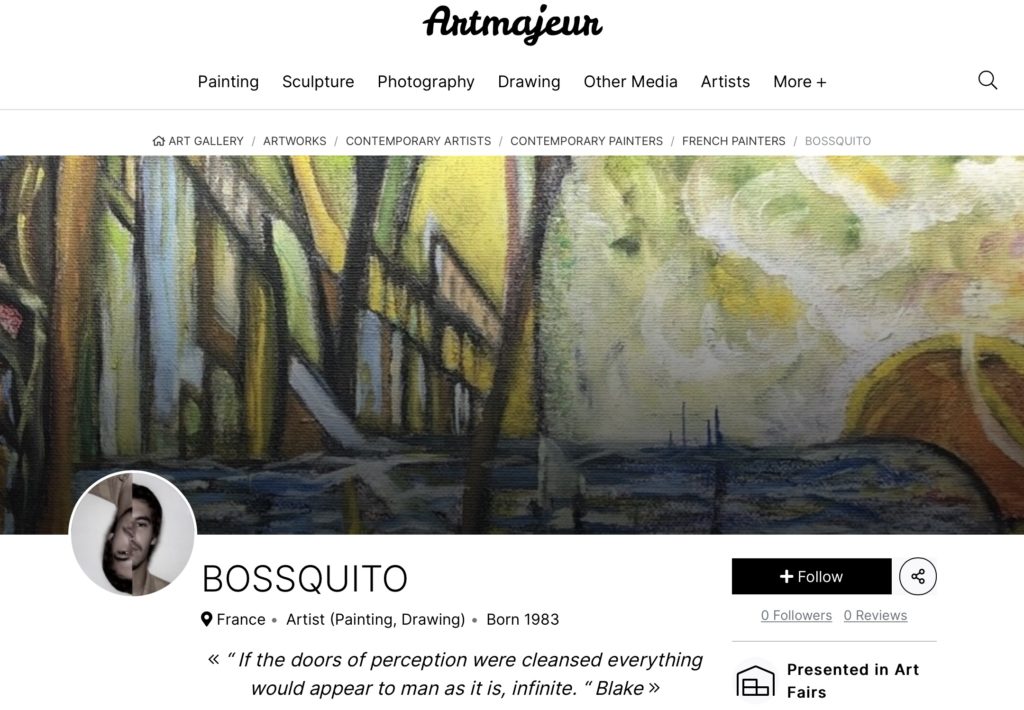
Task: Click the home icon in breadcrumb
Action: pyautogui.click(x=159, y=141)
